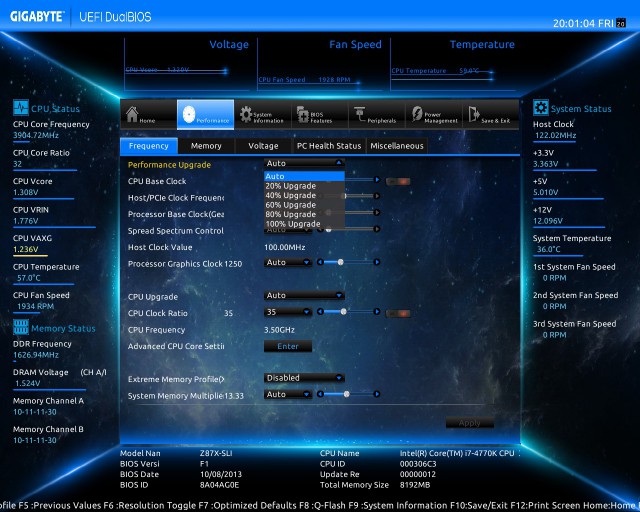The width and height of the screenshot is (640, 512).
Task: Decrease System Memory Multiplier left arrow
Action: tap(320, 394)
